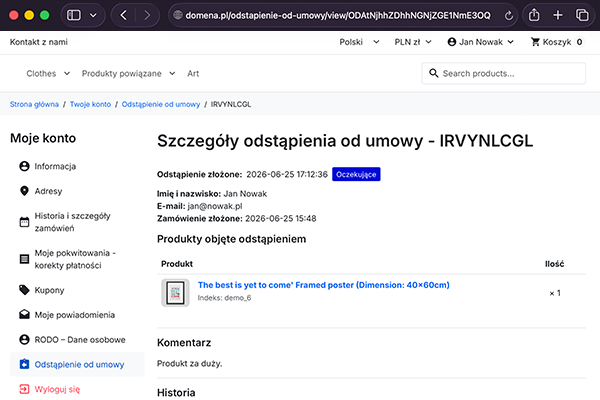
Task: Click the Kupony tag icon
Action: pos(24,290)
